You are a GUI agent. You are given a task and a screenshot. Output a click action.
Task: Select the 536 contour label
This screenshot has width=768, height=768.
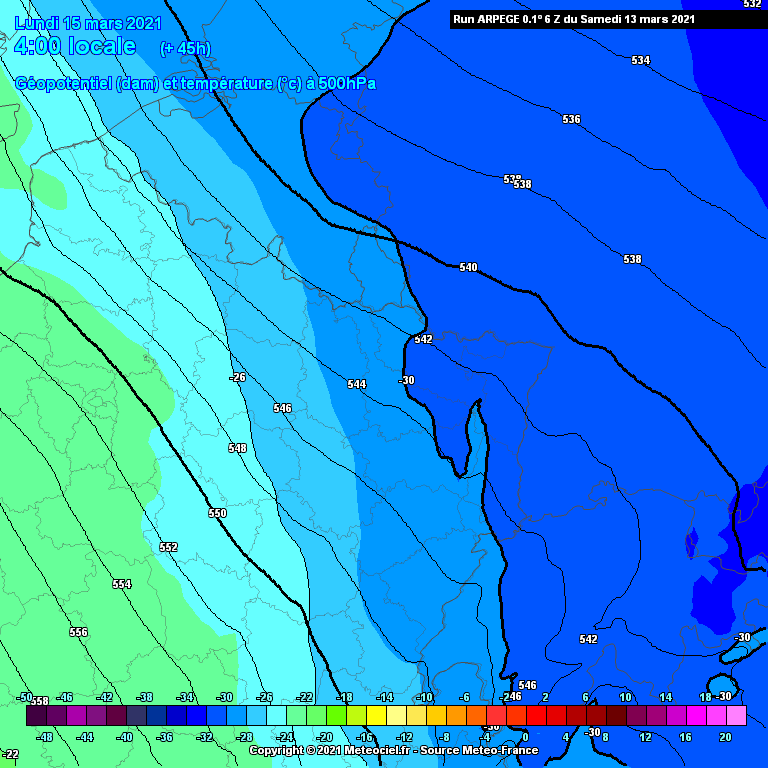[x=571, y=119]
